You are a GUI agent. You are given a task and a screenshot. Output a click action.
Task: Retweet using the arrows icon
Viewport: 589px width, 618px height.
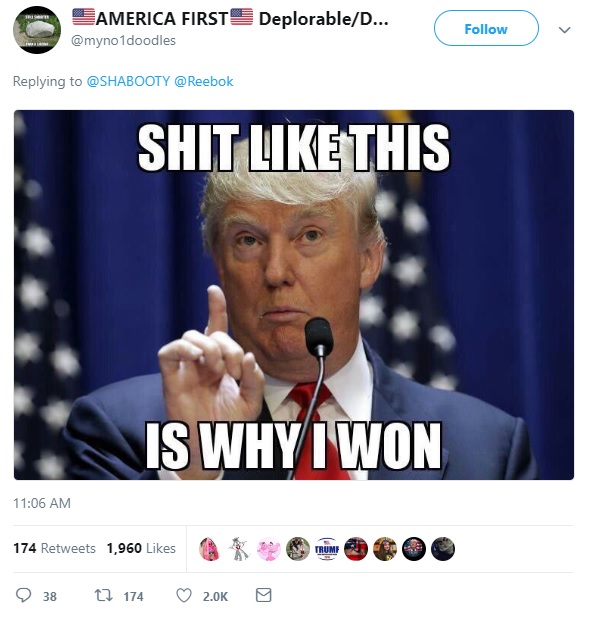(x=104, y=595)
